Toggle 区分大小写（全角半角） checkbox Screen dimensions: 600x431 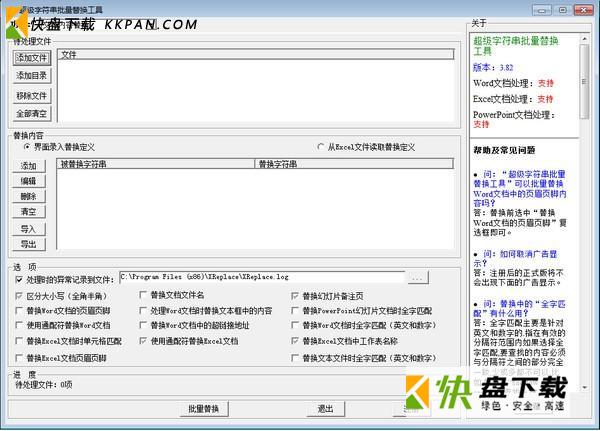point(19,296)
